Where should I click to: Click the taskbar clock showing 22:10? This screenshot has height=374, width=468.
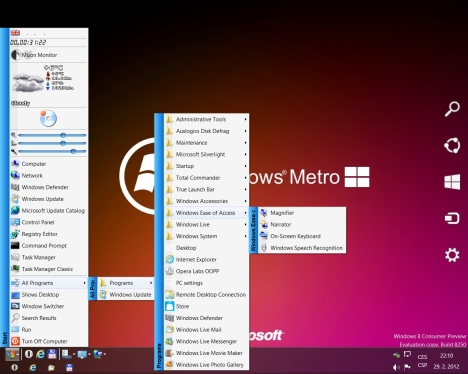click(446, 355)
